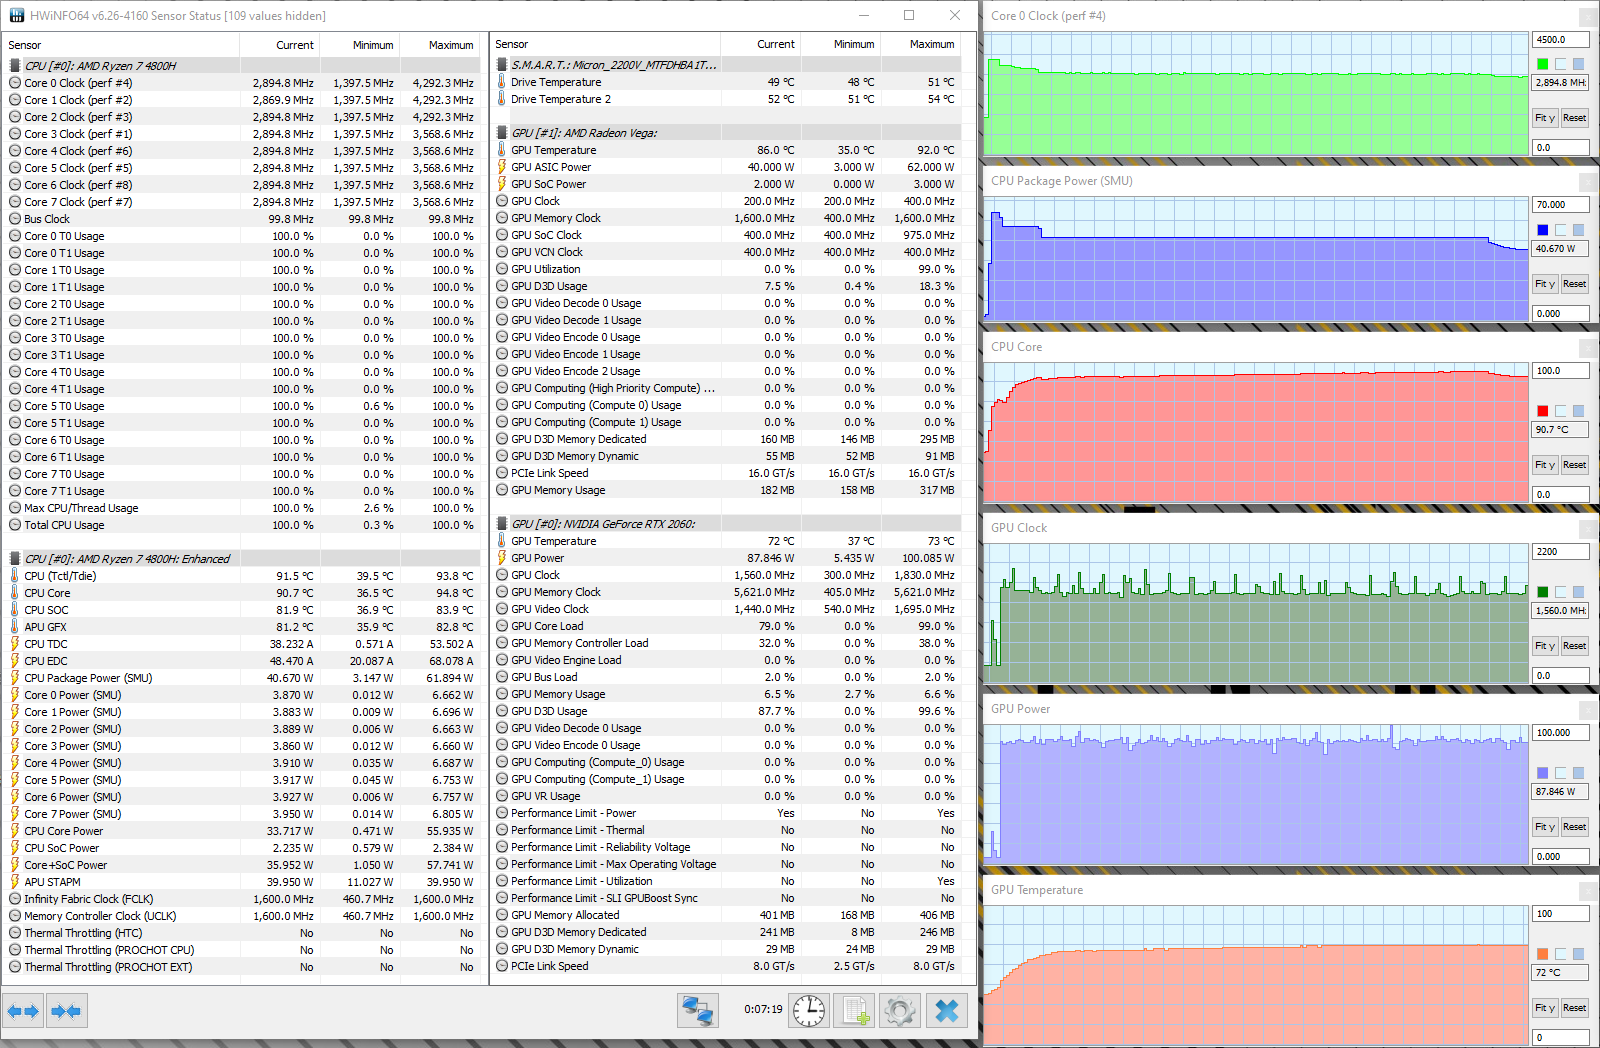Click Reset in the GPU Clock graph
The image size is (1600, 1048).
(x=1575, y=646)
